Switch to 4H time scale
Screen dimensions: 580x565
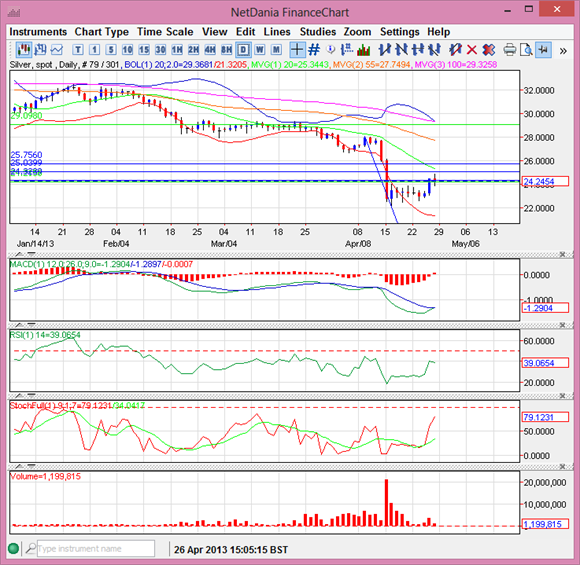pyautogui.click(x=210, y=50)
